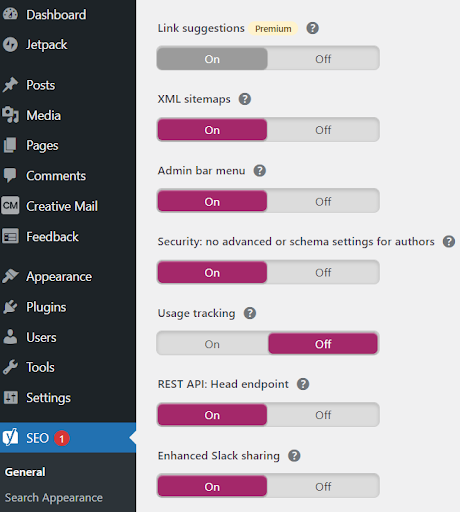Click the Appearance paintbrush icon
This screenshot has height=512, width=460.
click(10, 276)
